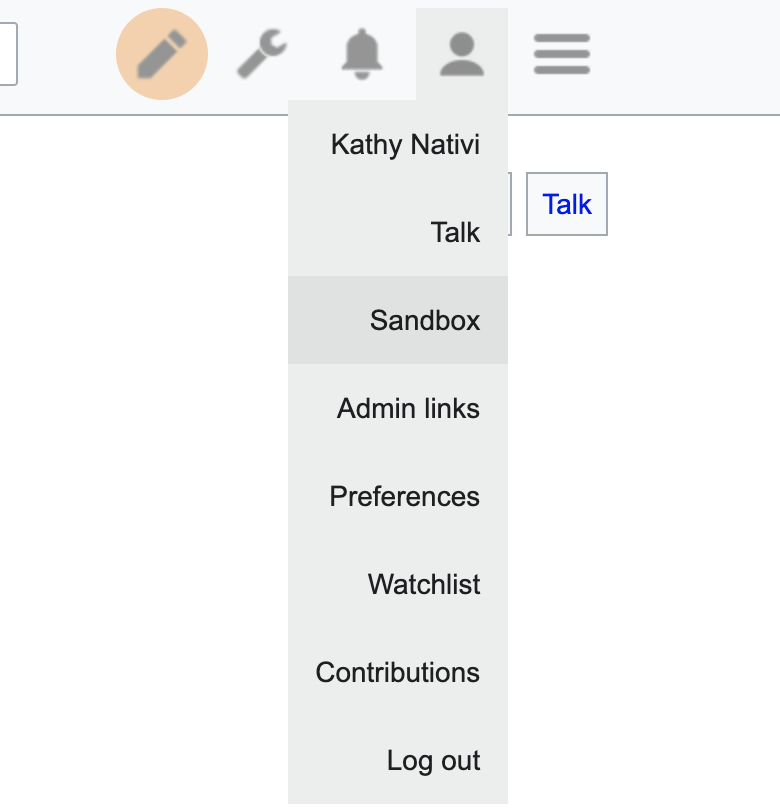The height and width of the screenshot is (810, 780).
Task: Open Admin links menu entry
Action: pyautogui.click(x=408, y=409)
